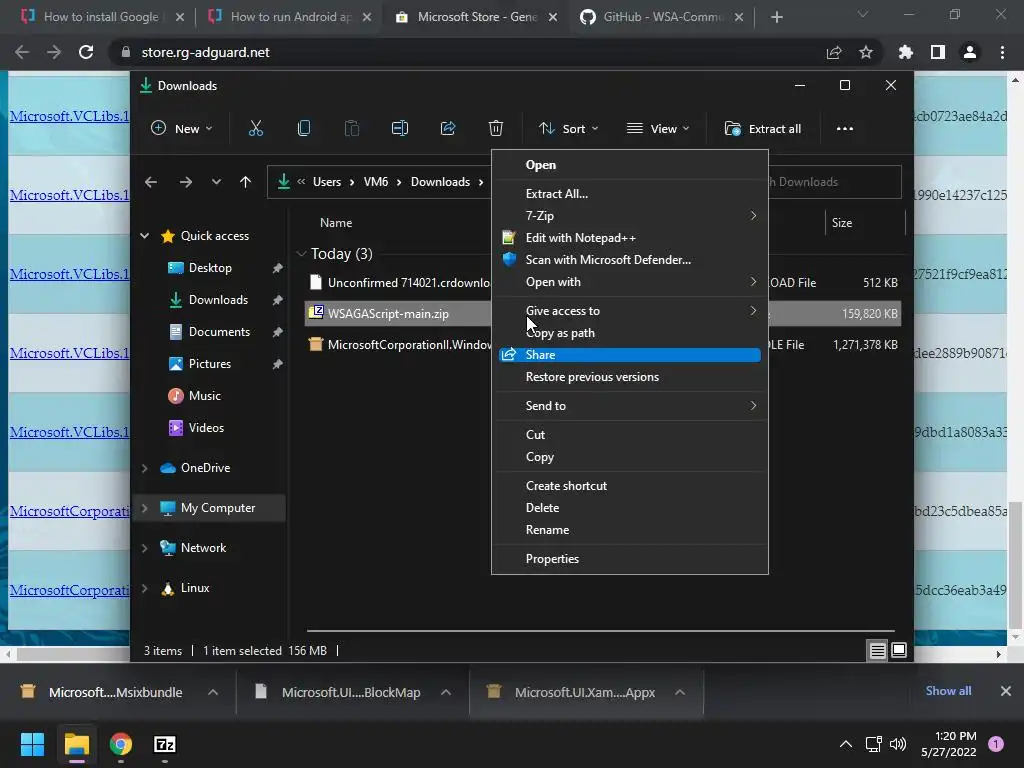Click the Delete trash icon in the toolbar
This screenshot has height=768, width=1024.
pyautogui.click(x=496, y=129)
